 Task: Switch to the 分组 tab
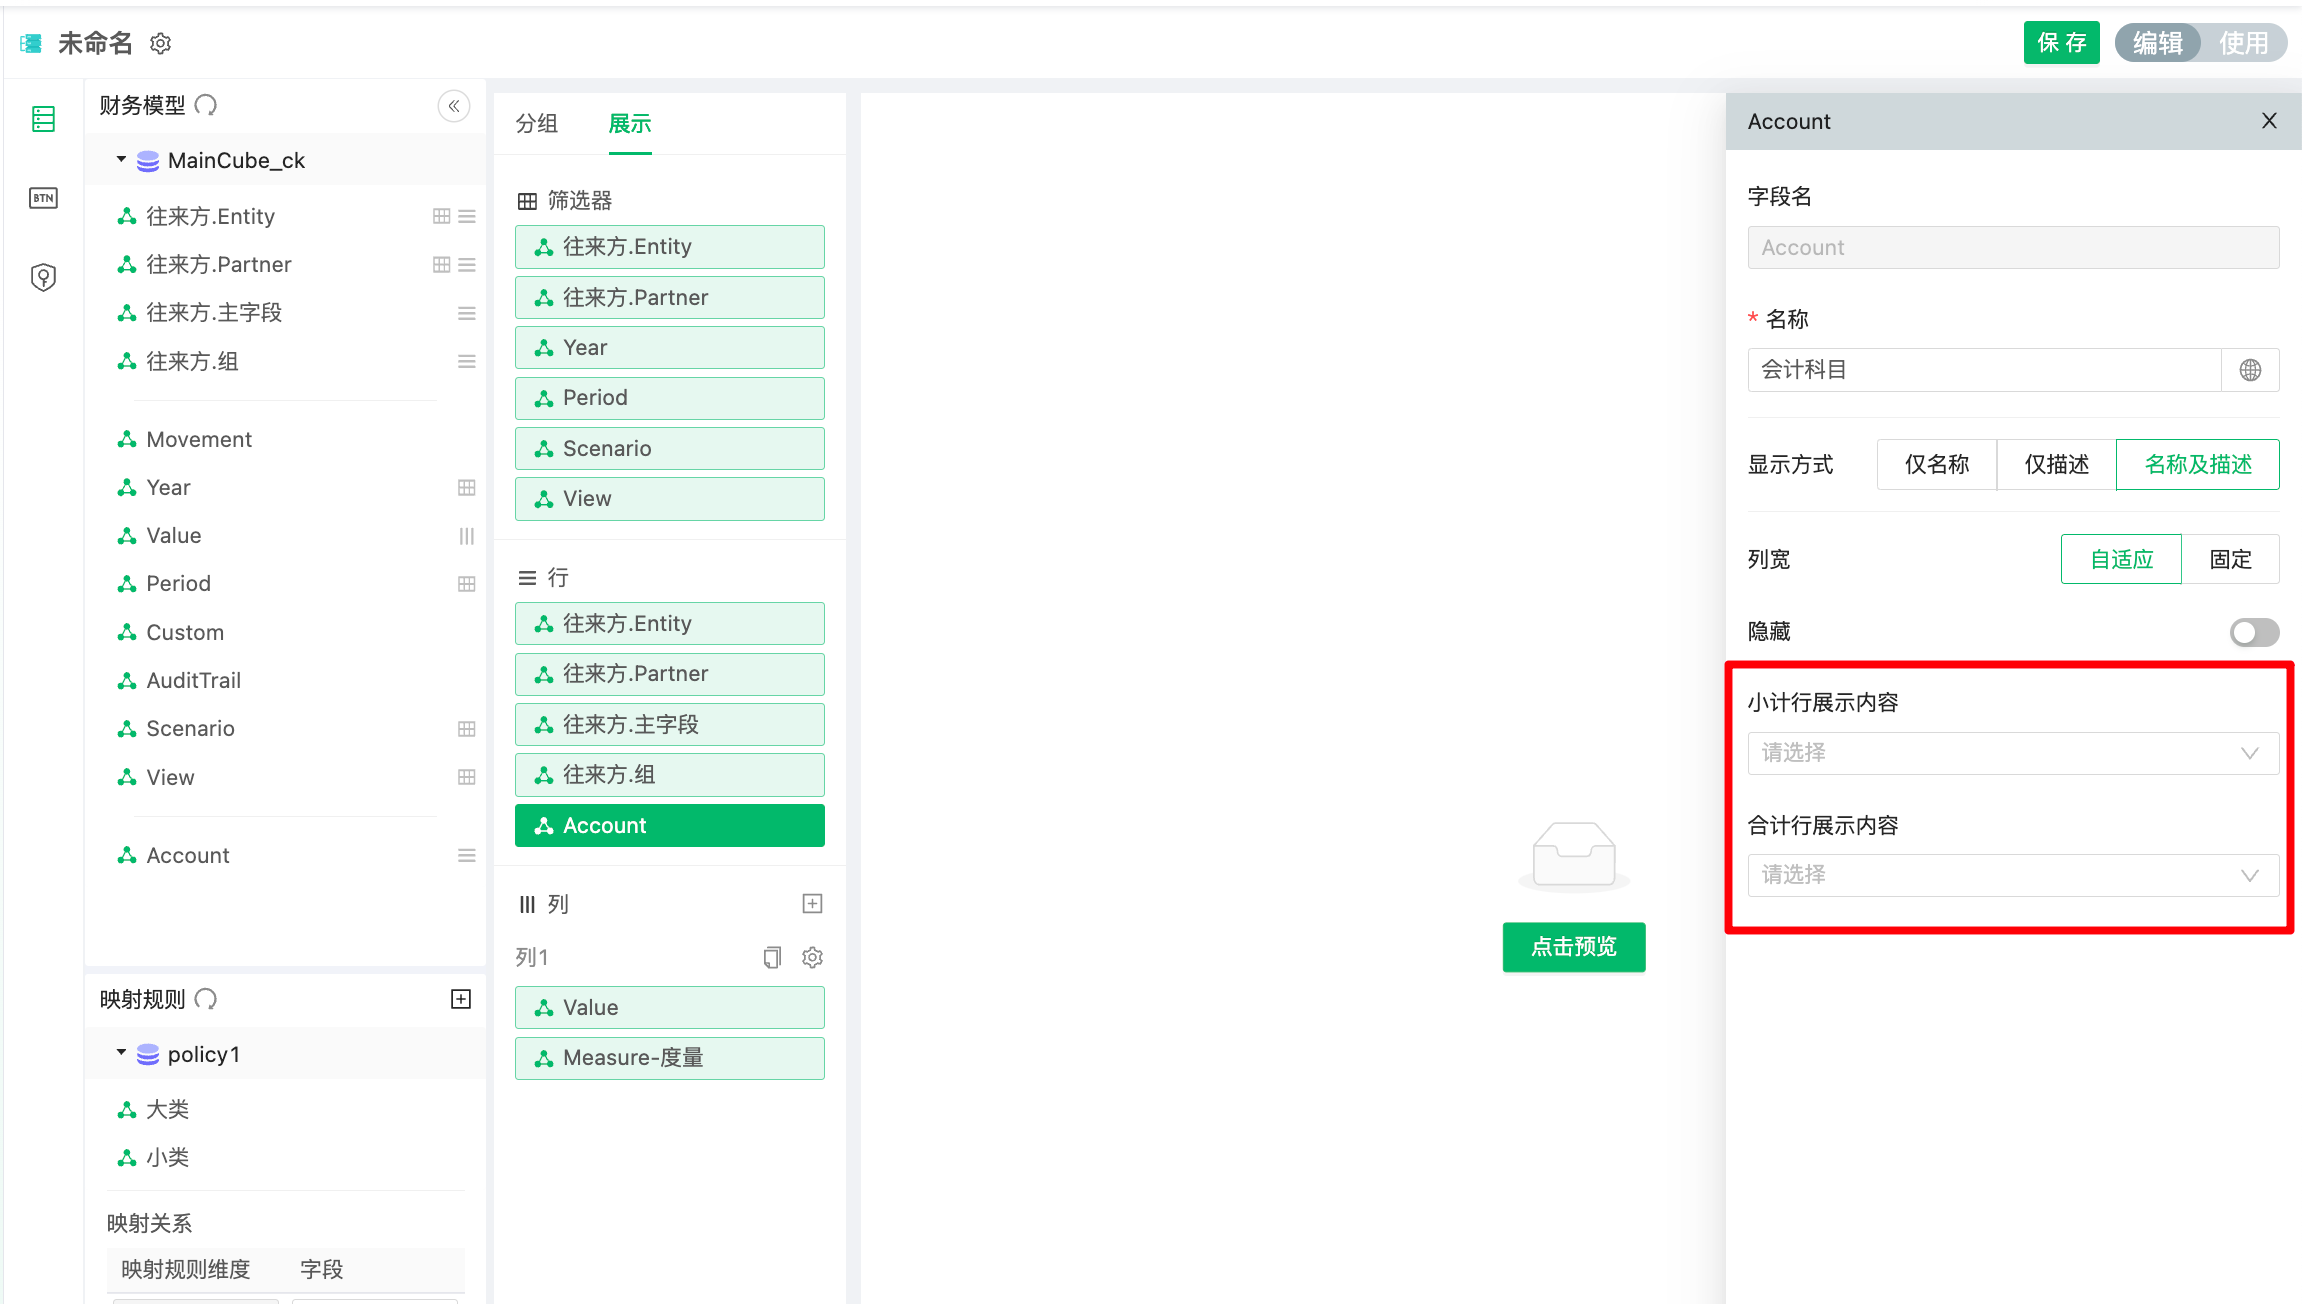(537, 124)
